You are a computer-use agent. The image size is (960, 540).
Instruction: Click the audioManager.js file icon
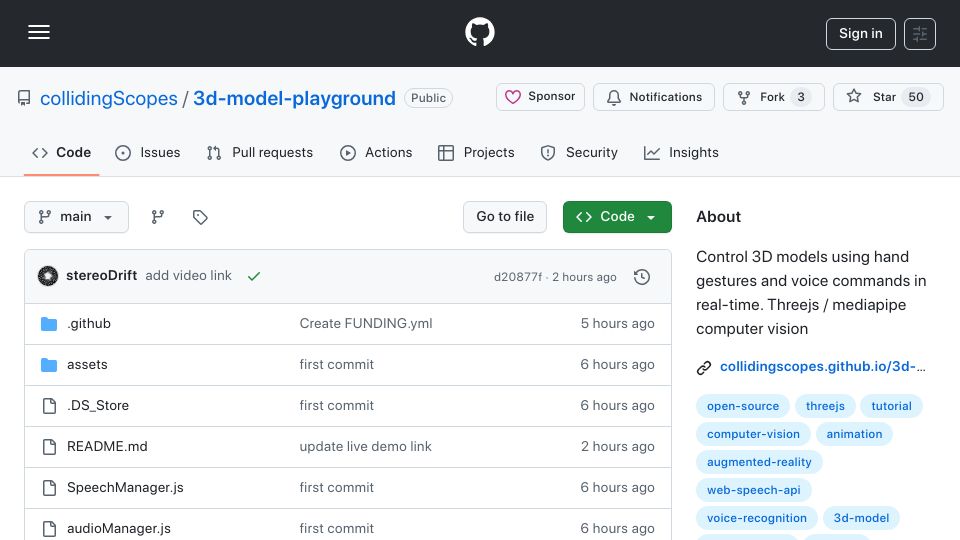click(x=49, y=529)
